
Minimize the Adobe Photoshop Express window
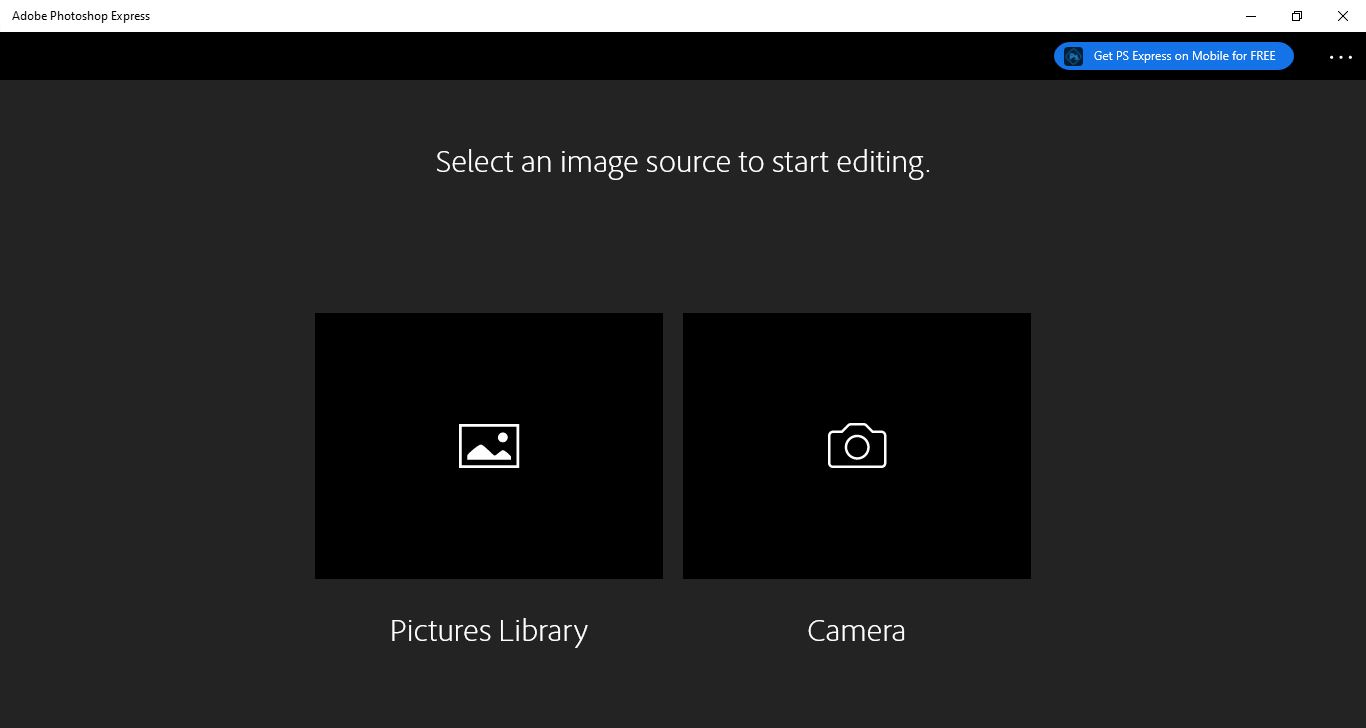(1251, 16)
